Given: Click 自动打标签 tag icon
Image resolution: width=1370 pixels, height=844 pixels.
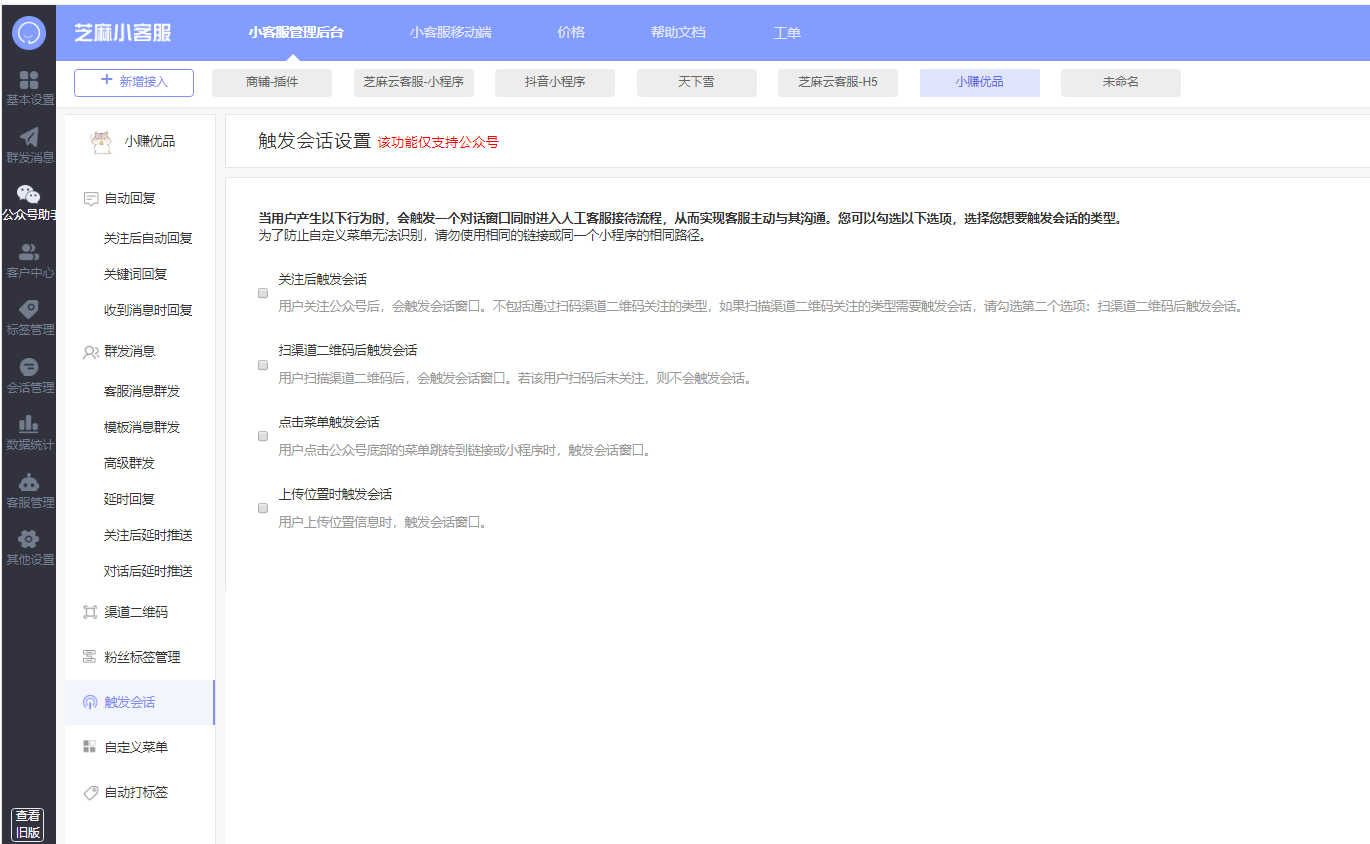Looking at the screenshot, I should [90, 792].
